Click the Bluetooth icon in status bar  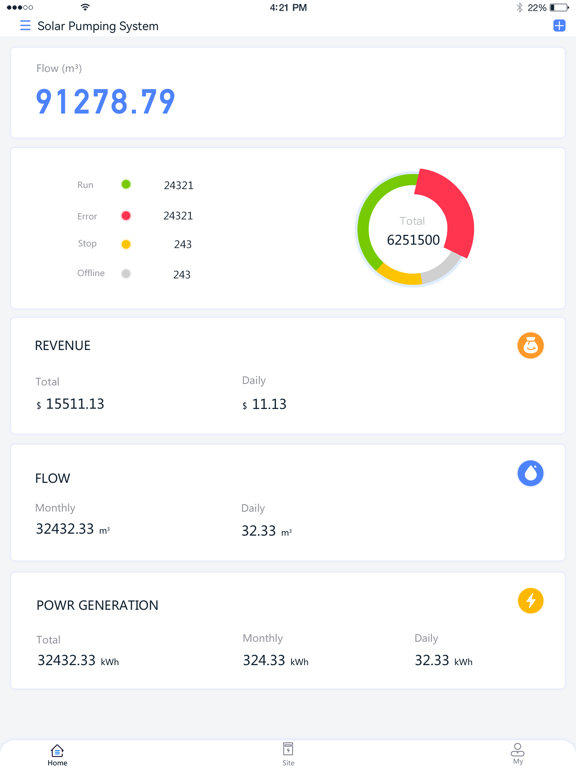click(519, 7)
